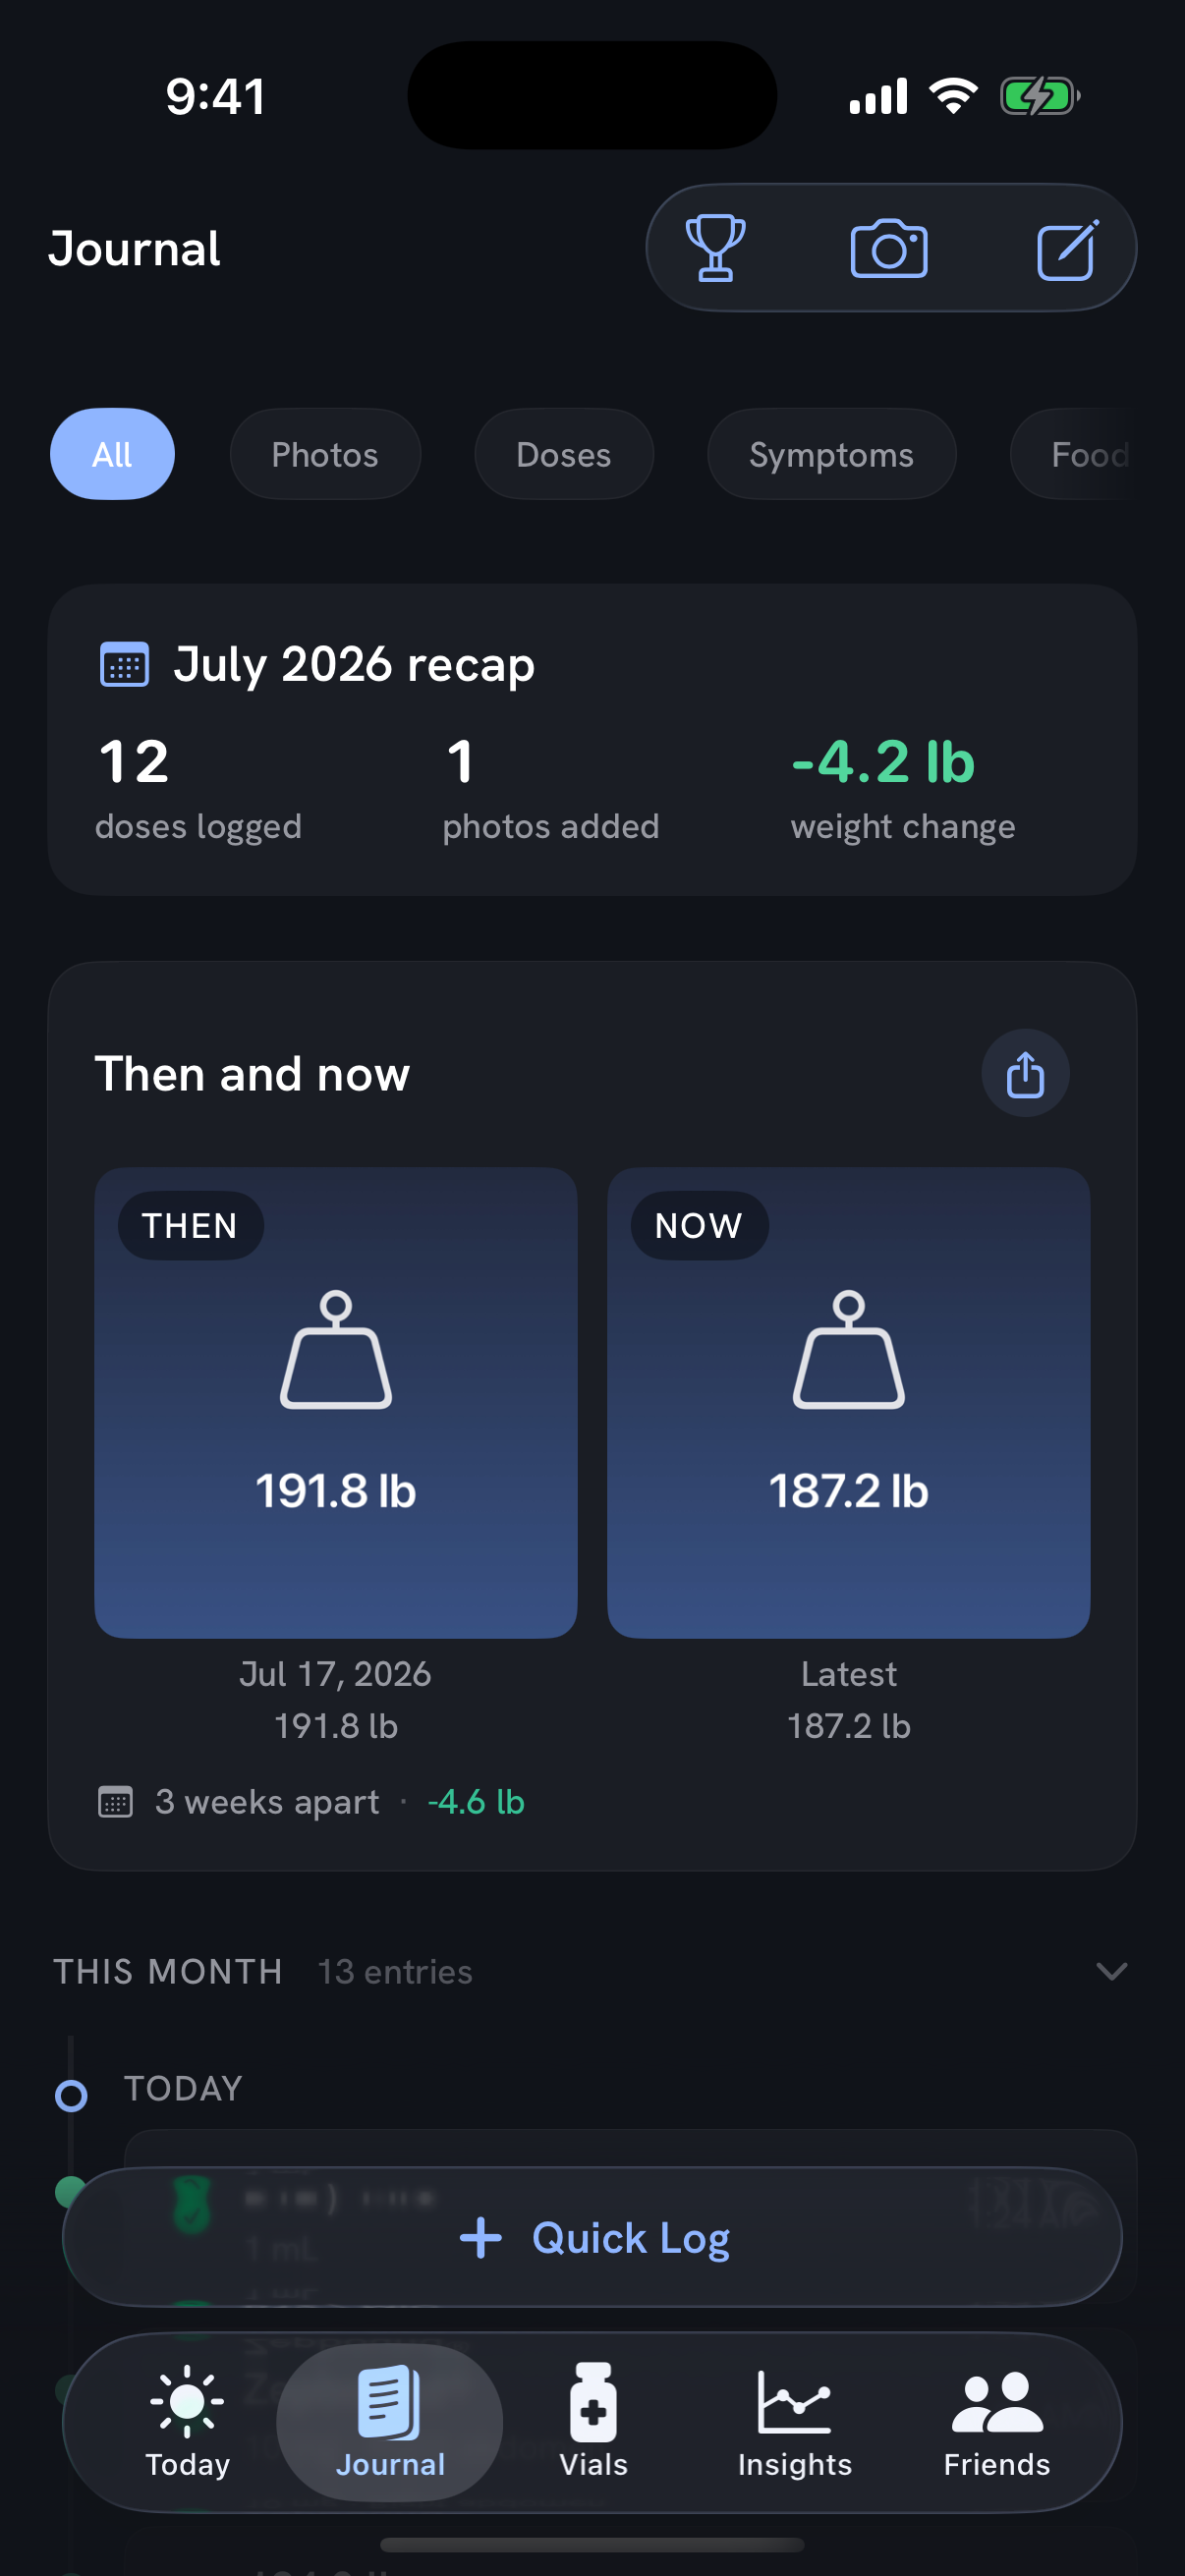Tap the camera icon to add photo
The width and height of the screenshot is (1185, 2576).
[889, 248]
